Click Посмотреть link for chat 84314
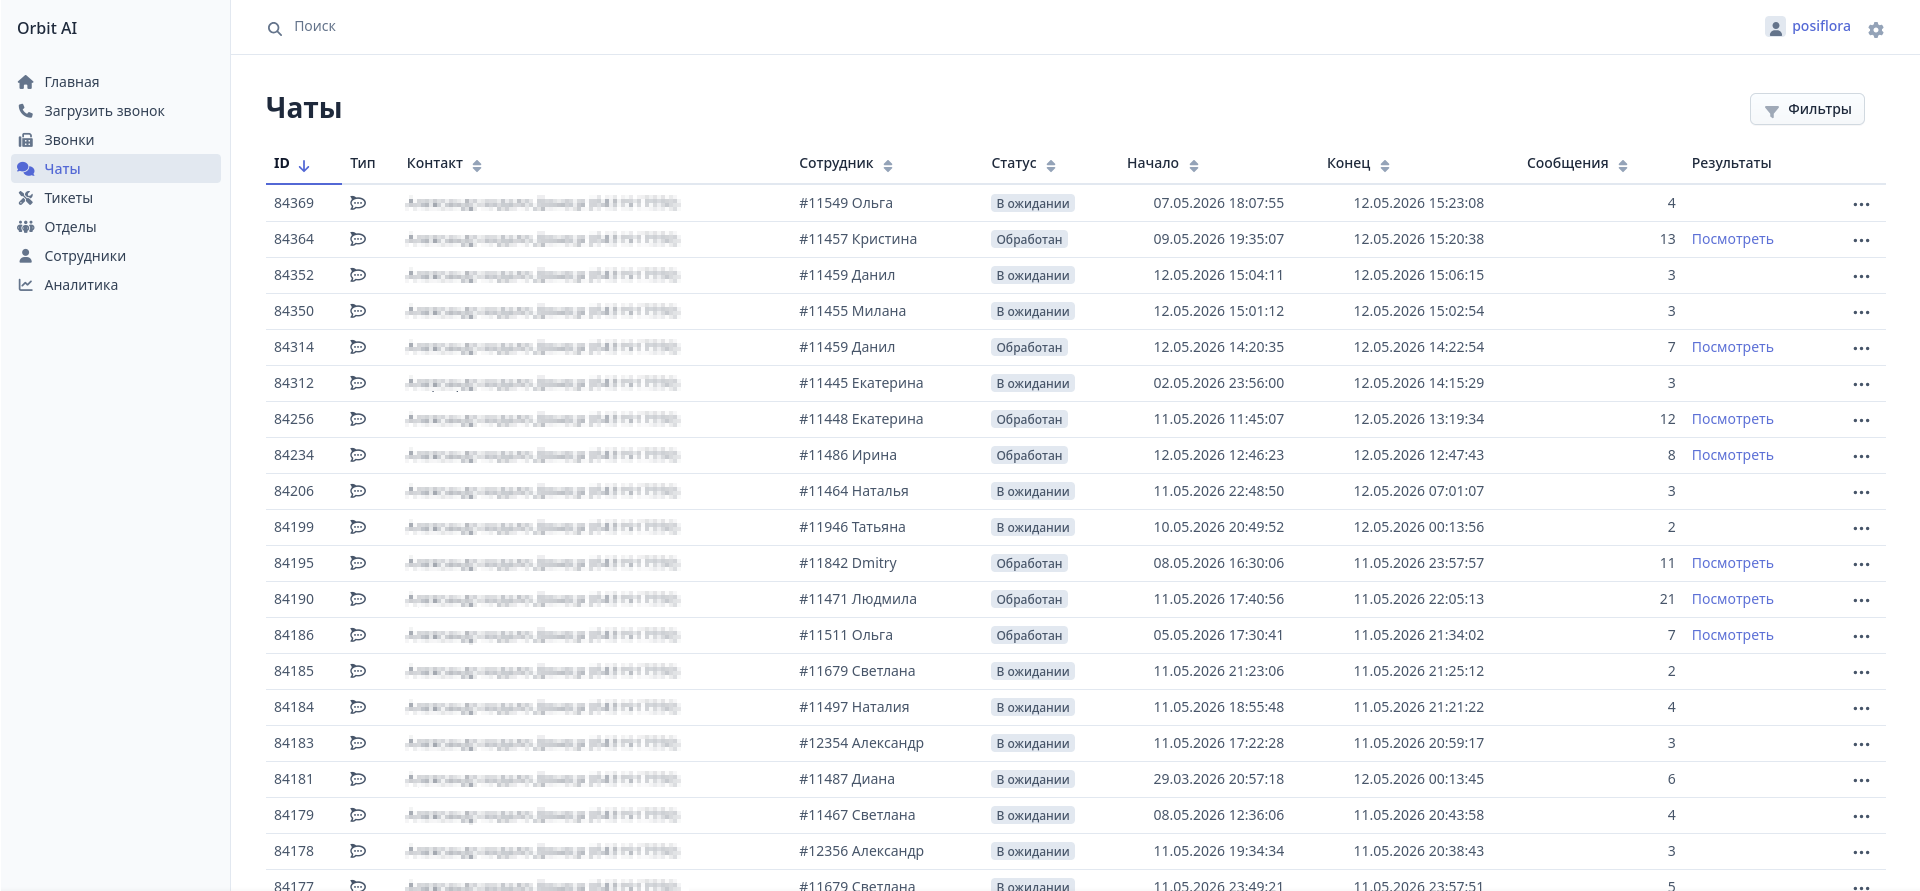Image resolution: width=1920 pixels, height=891 pixels. pyautogui.click(x=1732, y=347)
